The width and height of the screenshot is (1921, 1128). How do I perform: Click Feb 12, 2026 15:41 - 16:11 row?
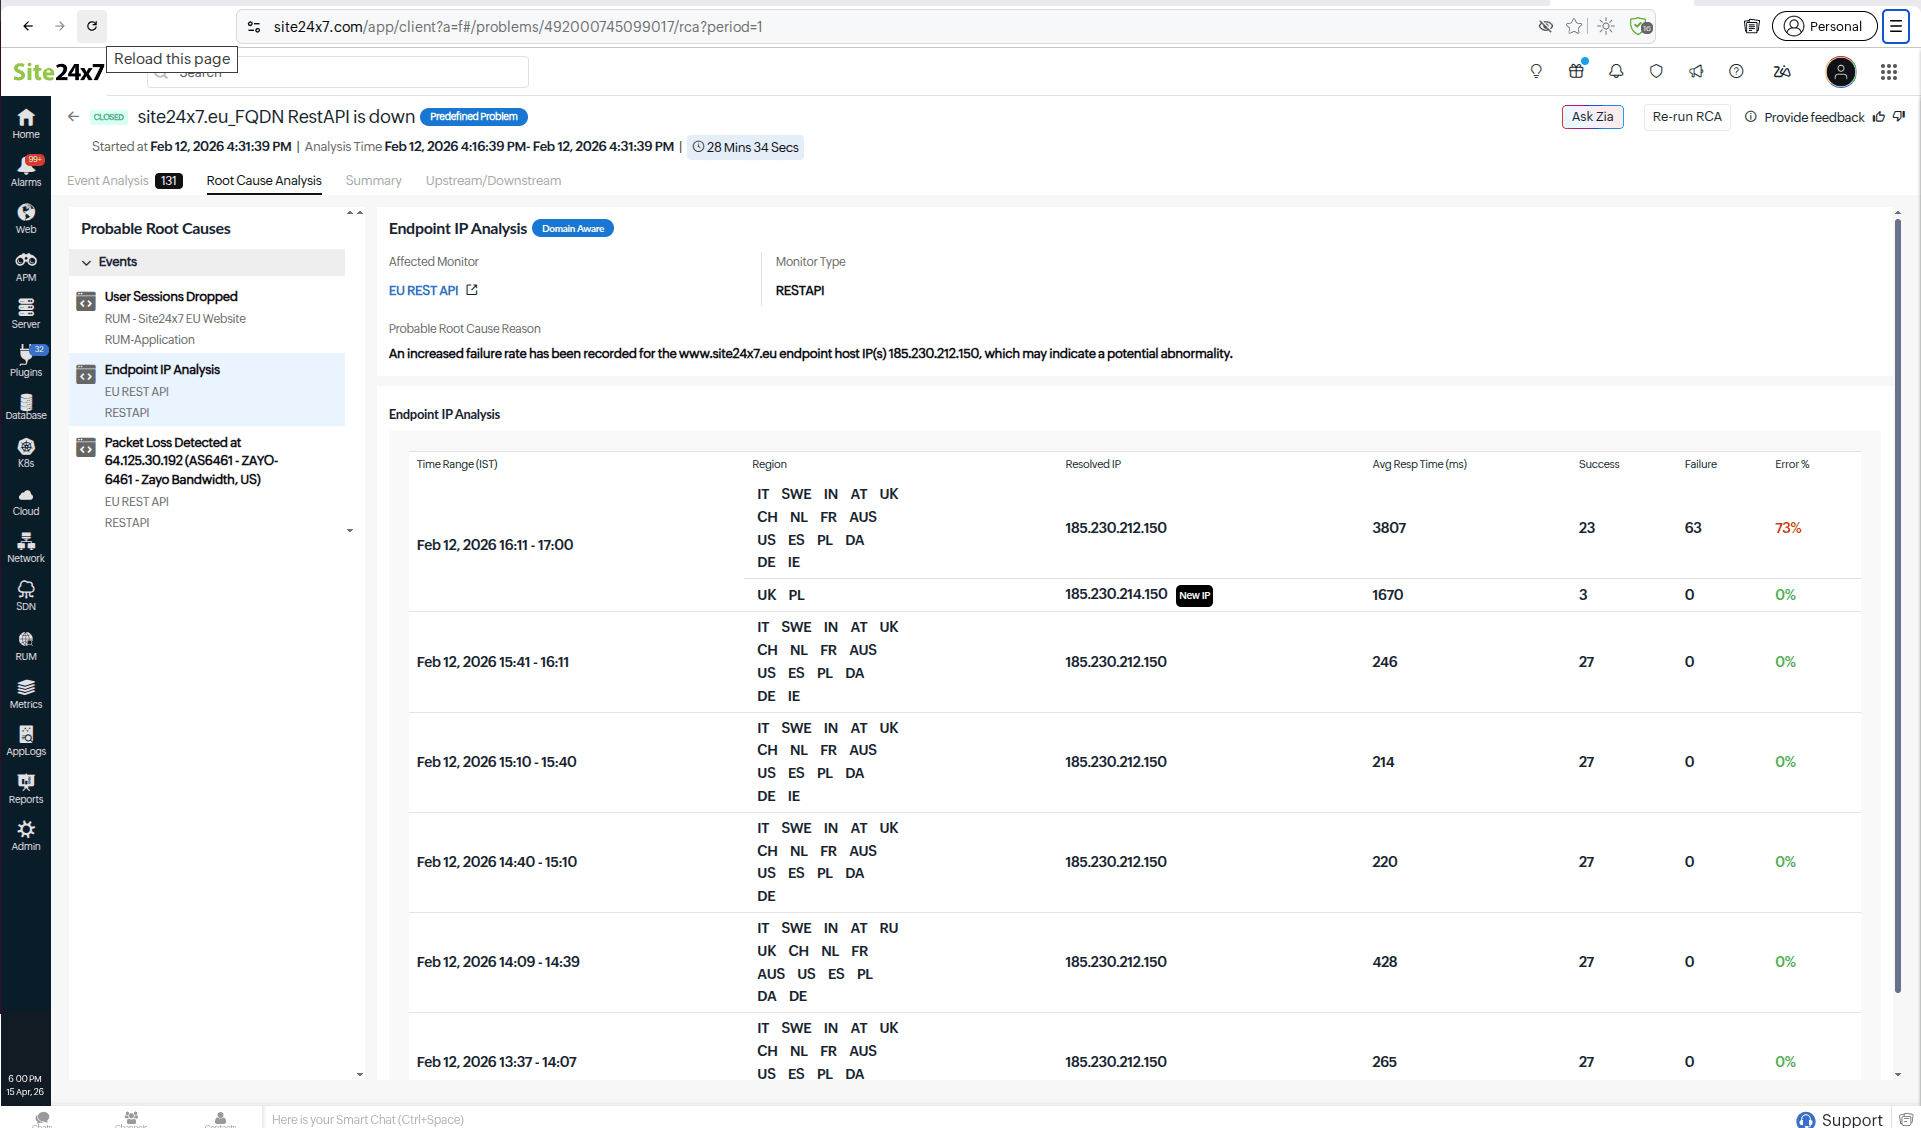[1135, 662]
